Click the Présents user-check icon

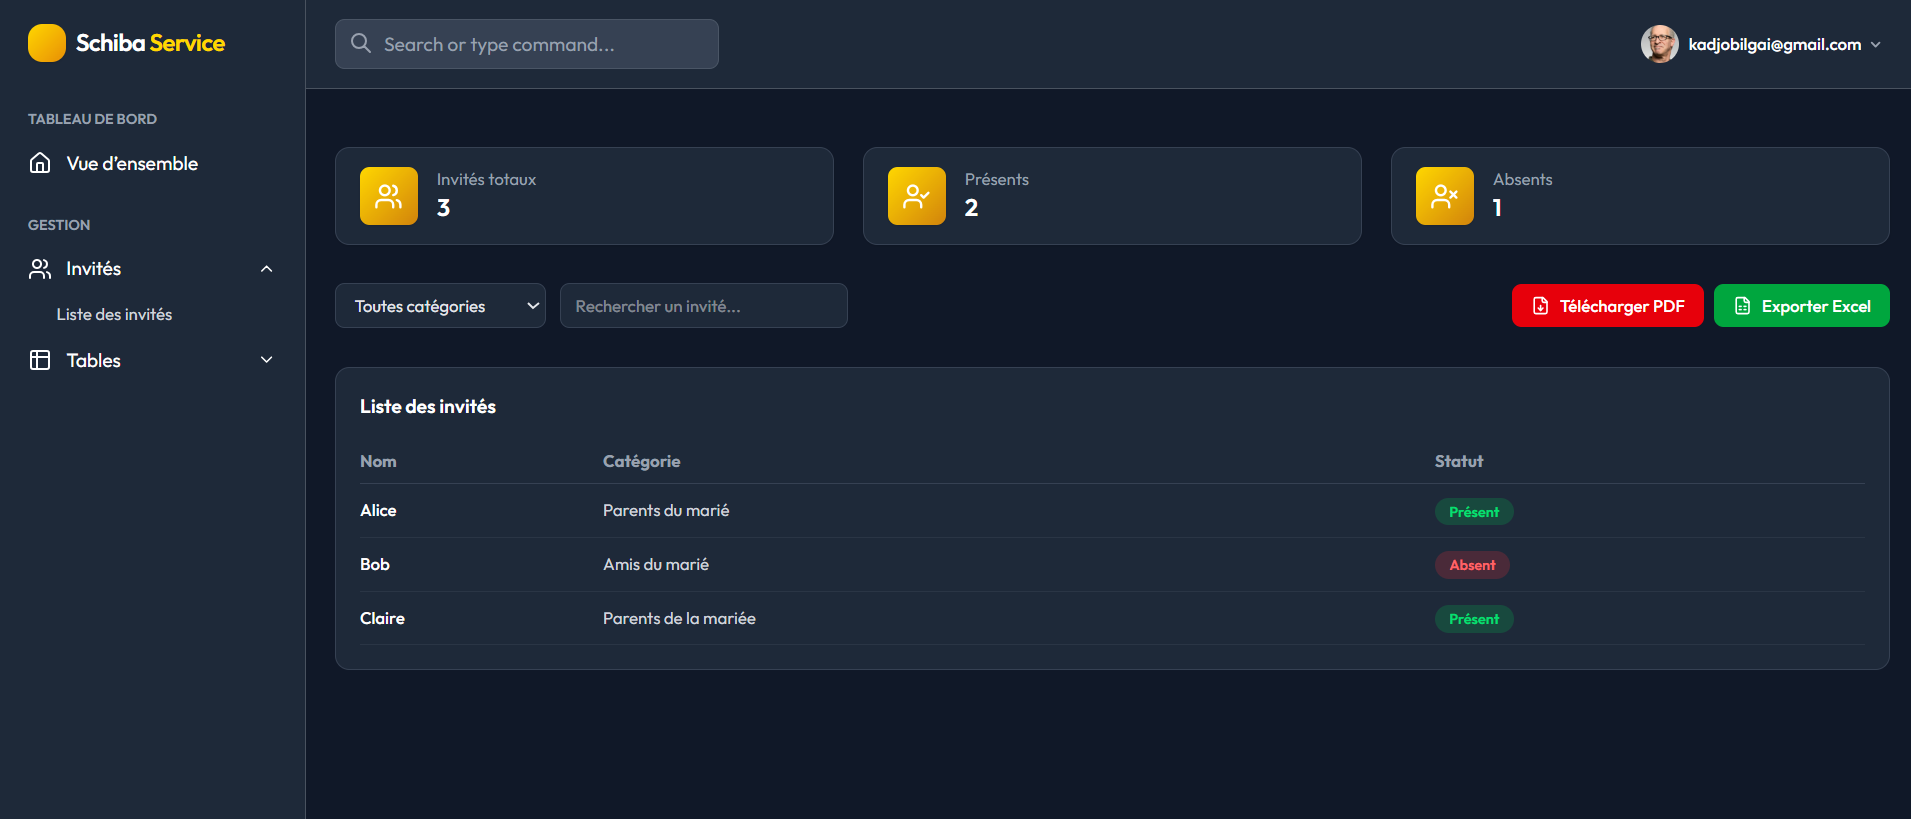pos(917,196)
